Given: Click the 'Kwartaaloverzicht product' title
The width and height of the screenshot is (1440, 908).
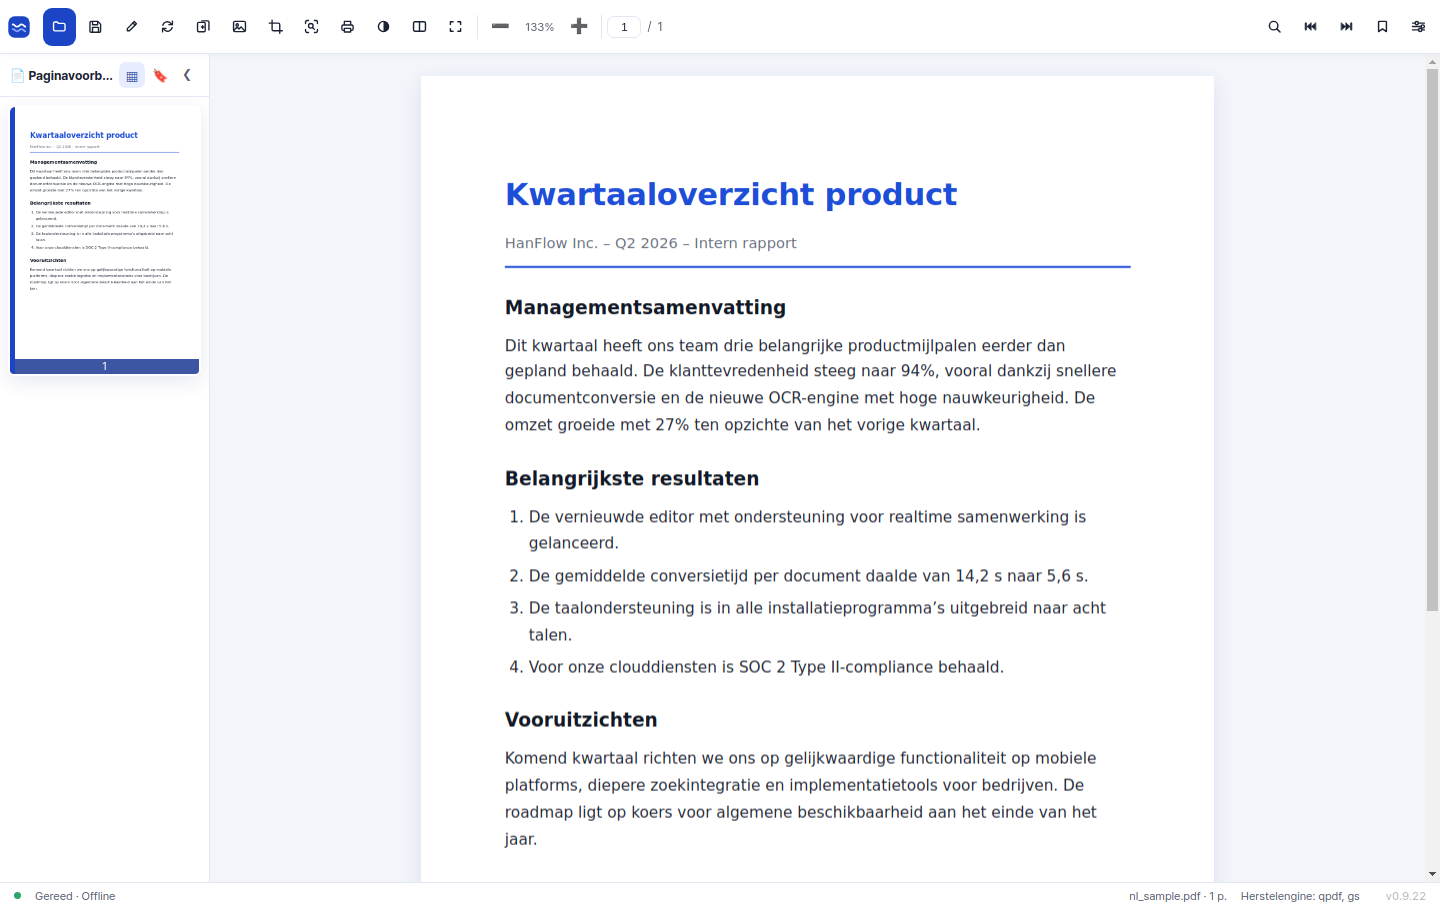Looking at the screenshot, I should tap(731, 194).
